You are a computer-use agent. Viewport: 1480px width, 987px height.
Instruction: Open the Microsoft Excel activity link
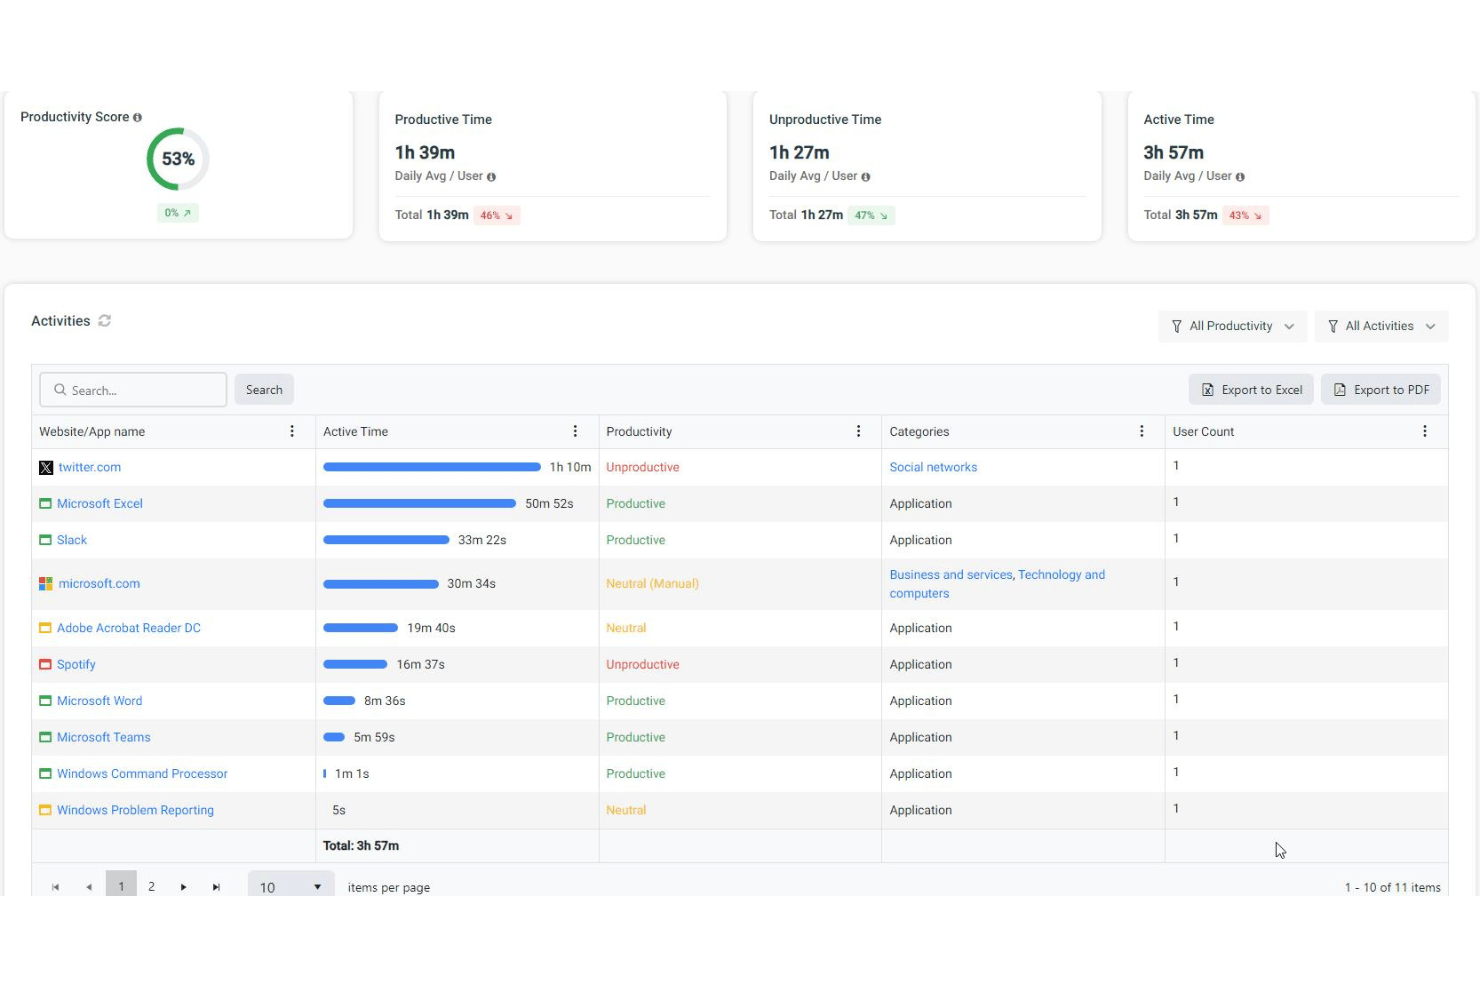pyautogui.click(x=100, y=504)
